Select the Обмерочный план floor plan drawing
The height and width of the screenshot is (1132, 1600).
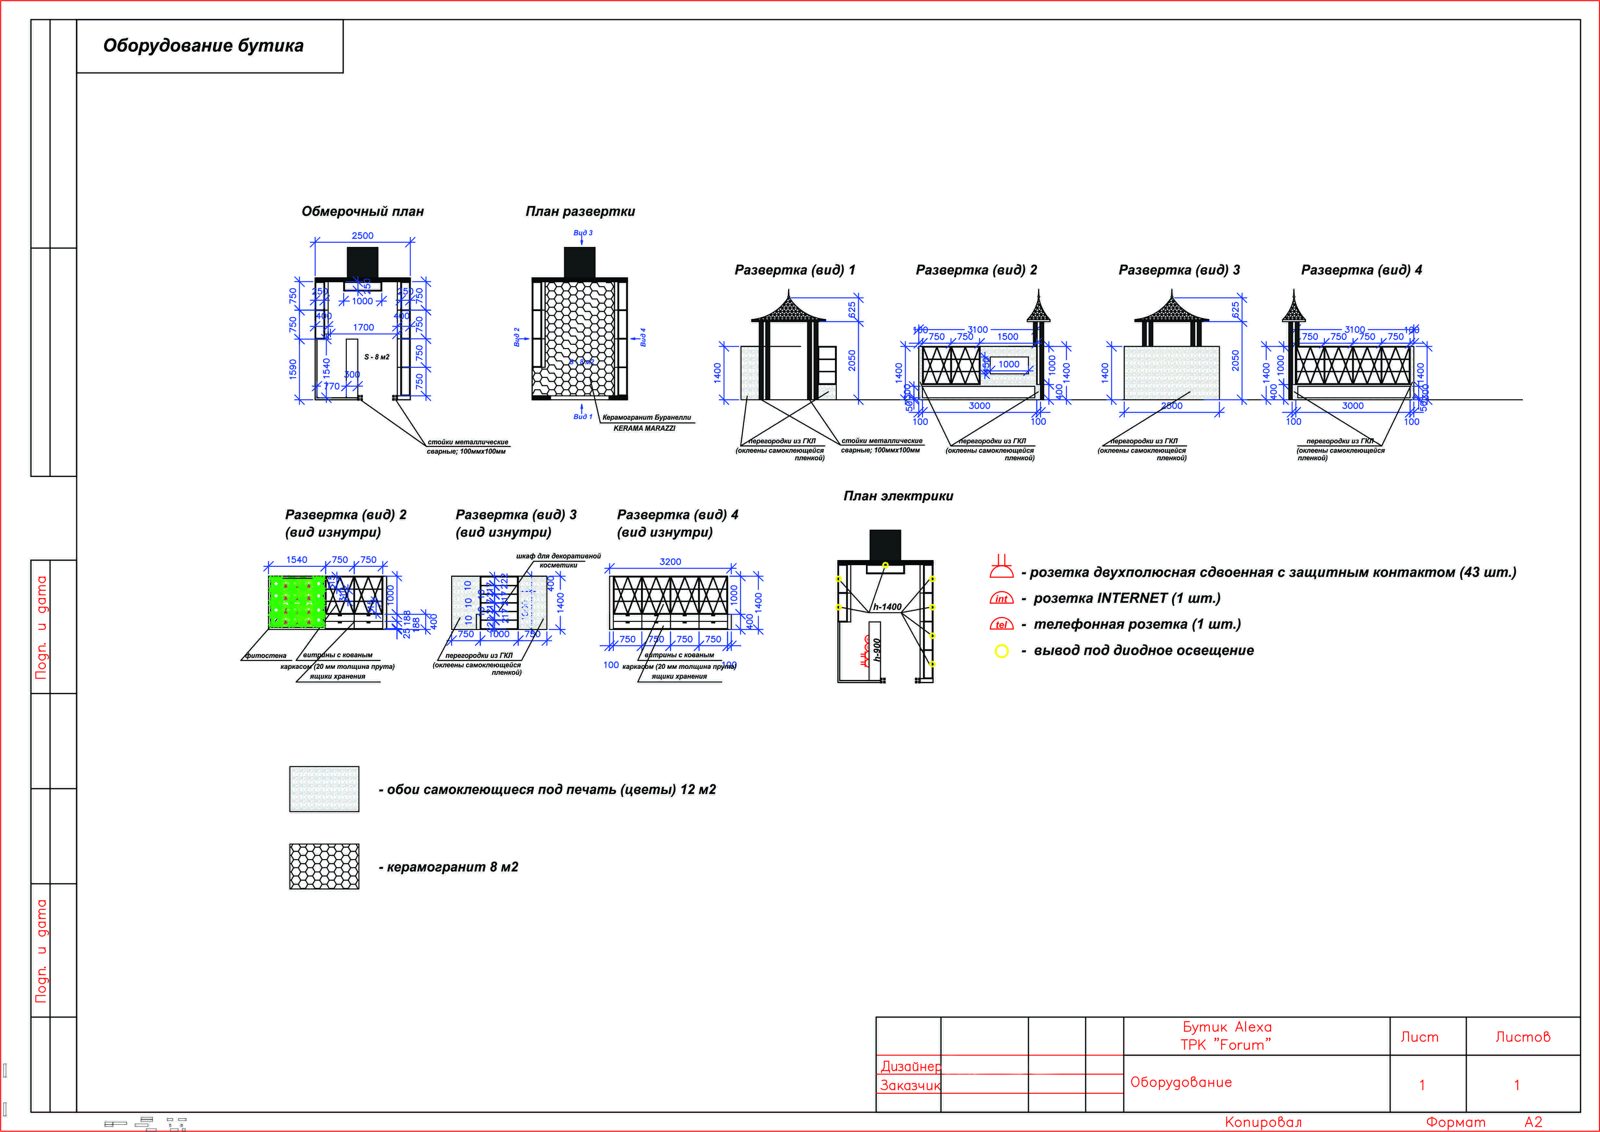362,323
